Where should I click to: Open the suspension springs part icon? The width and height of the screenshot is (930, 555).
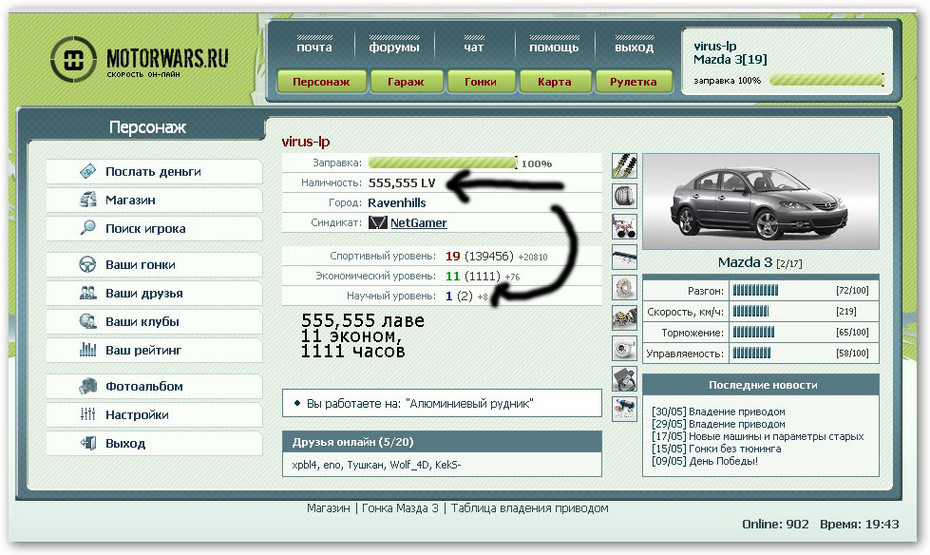(624, 165)
